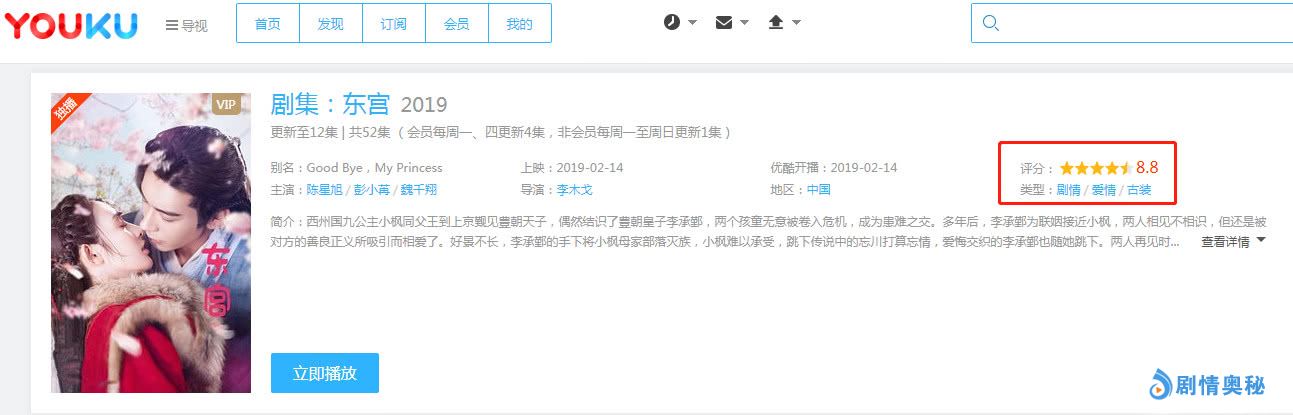Click the 东宫 poster thumbnail
Viewport: 1293px width, 415px height.
tap(151, 243)
